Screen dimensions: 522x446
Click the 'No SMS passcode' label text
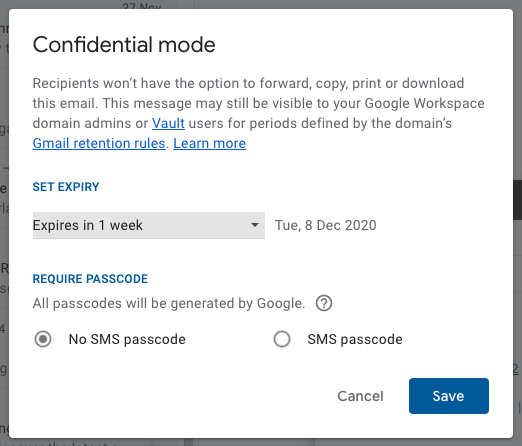(x=127, y=339)
